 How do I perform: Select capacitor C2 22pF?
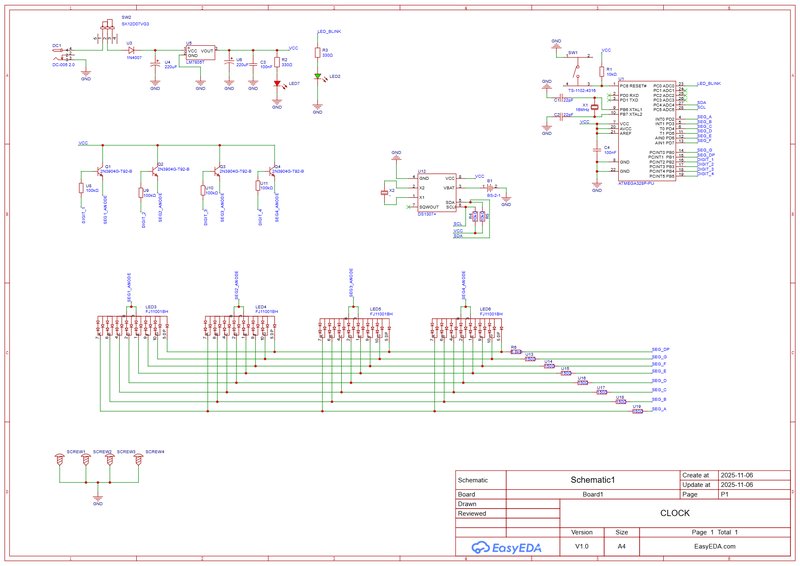[561, 116]
